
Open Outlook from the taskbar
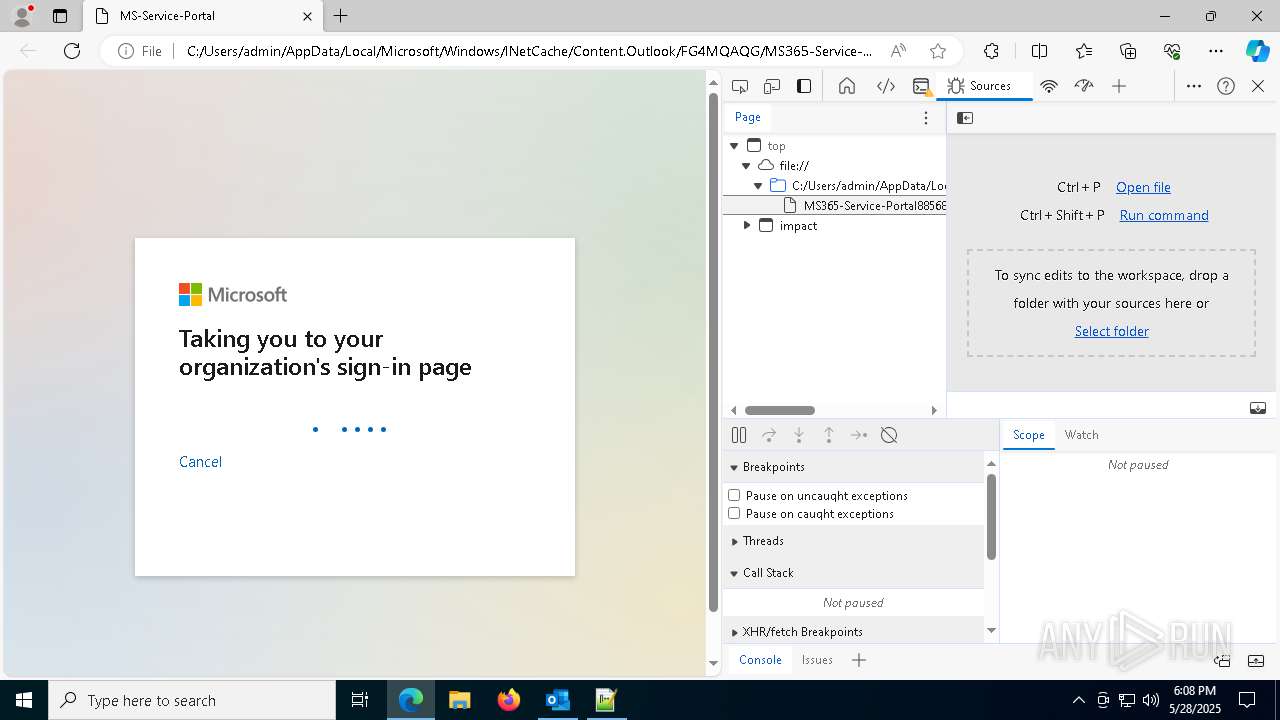point(557,700)
